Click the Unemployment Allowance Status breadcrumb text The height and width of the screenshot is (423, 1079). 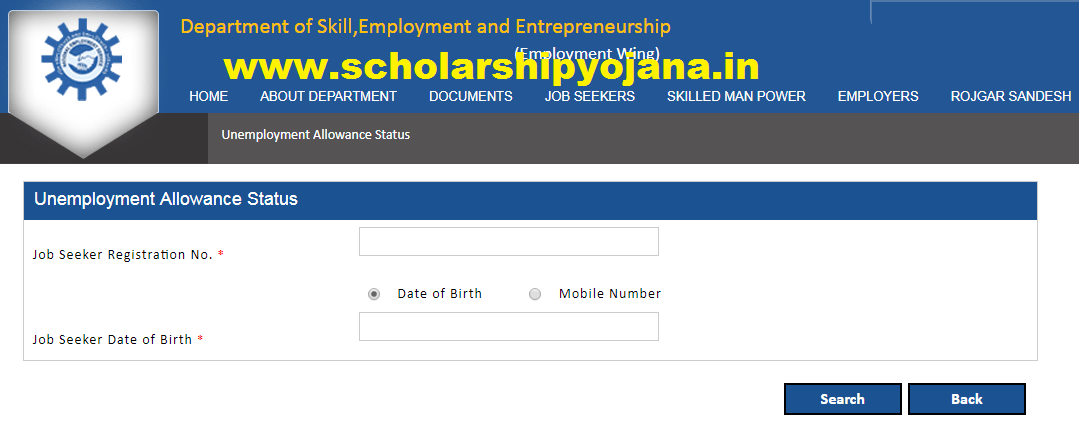[x=315, y=135]
